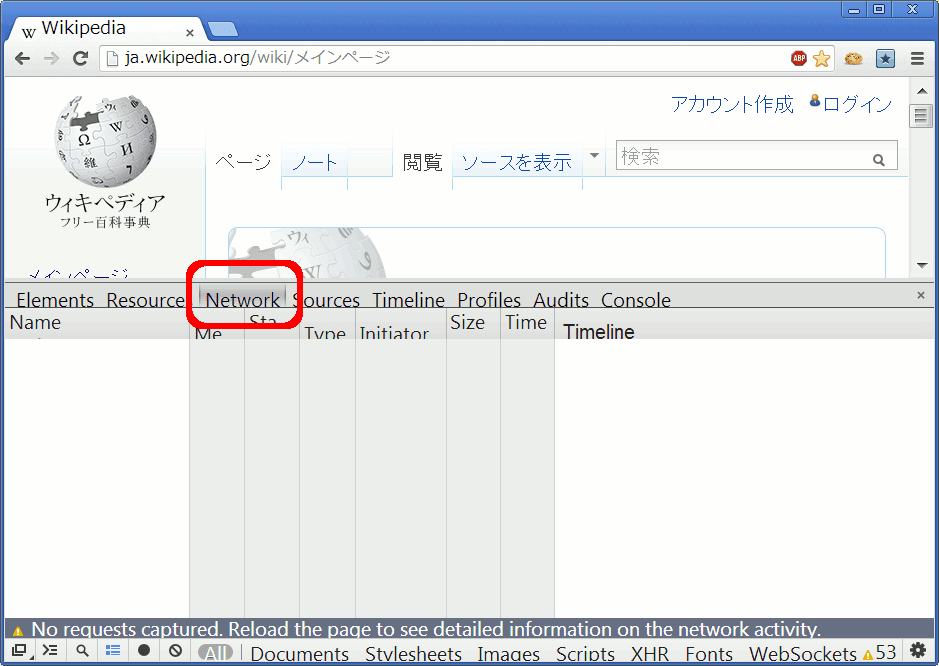Open a new browser tab

[x=223, y=29]
